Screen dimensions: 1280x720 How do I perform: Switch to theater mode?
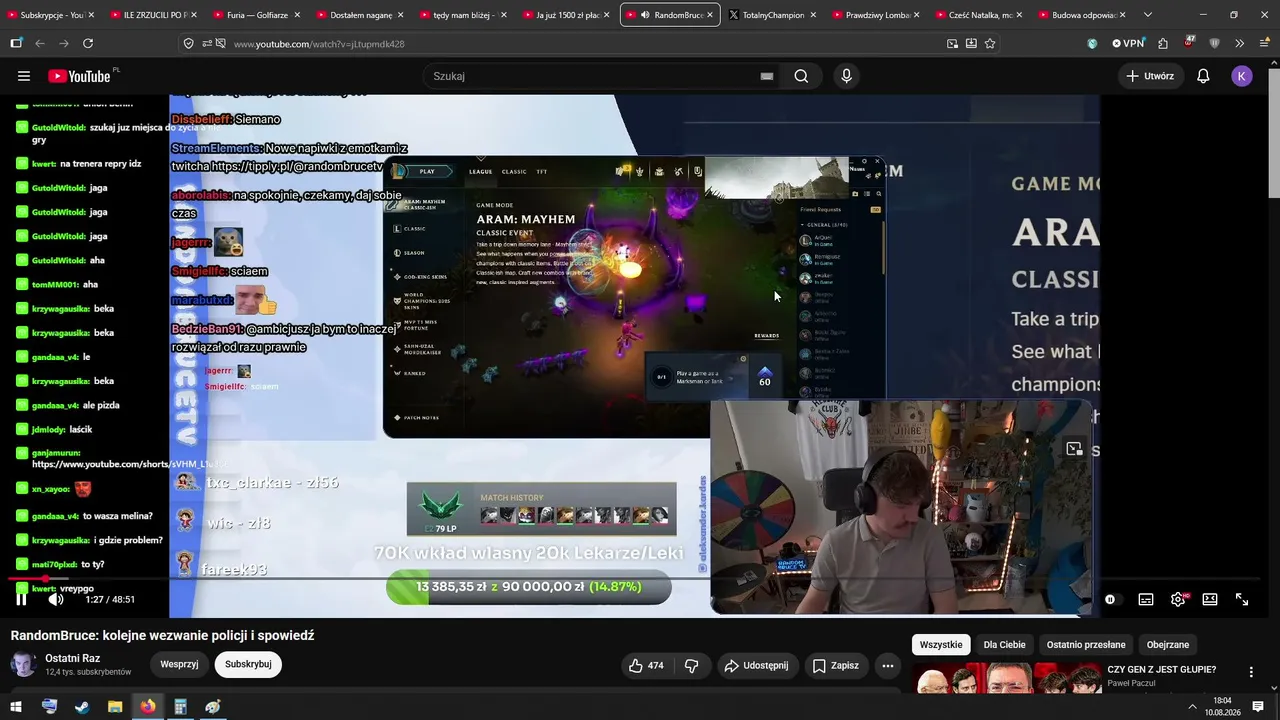pyautogui.click(x=1210, y=599)
